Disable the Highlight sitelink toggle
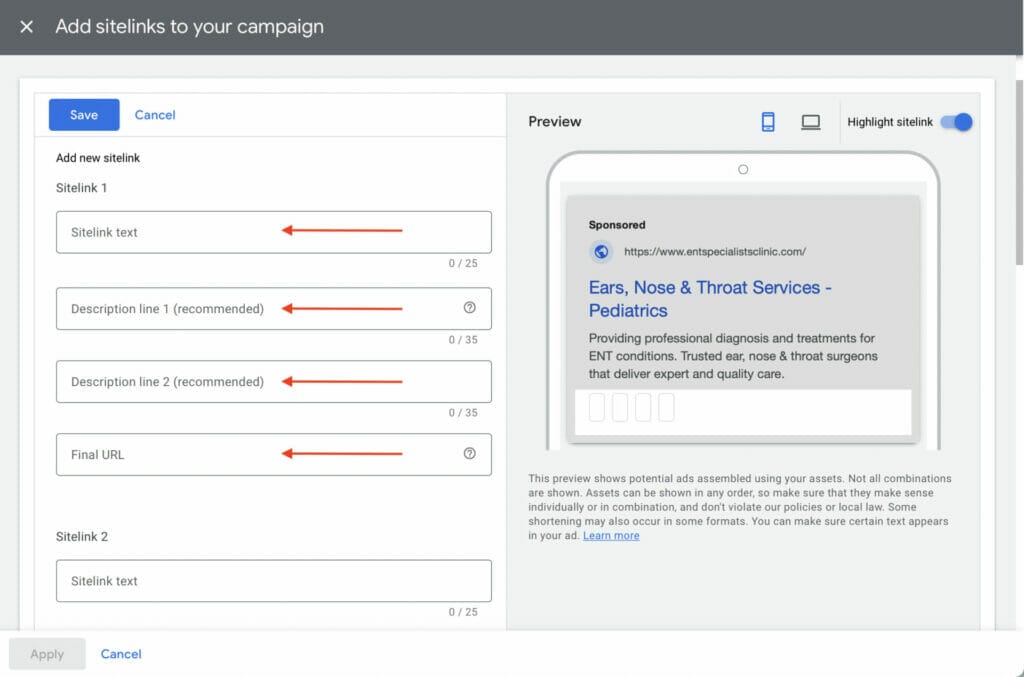This screenshot has height=677, width=1024. click(956, 121)
